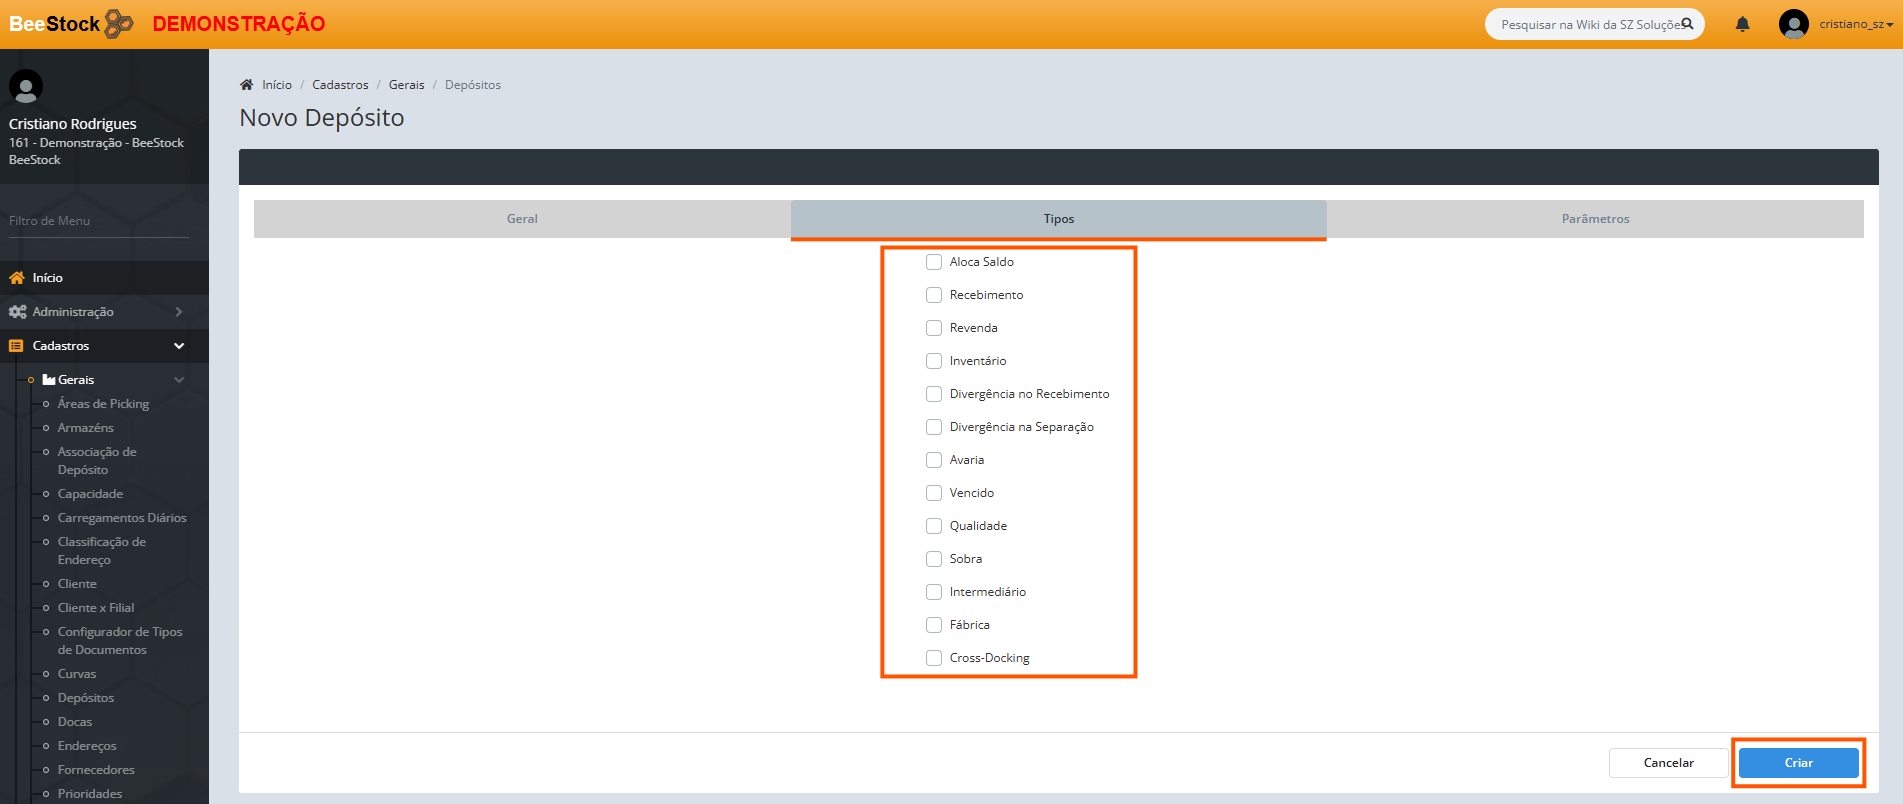
Task: Tick the Cross-Docking checkbox
Action: pos(934,658)
